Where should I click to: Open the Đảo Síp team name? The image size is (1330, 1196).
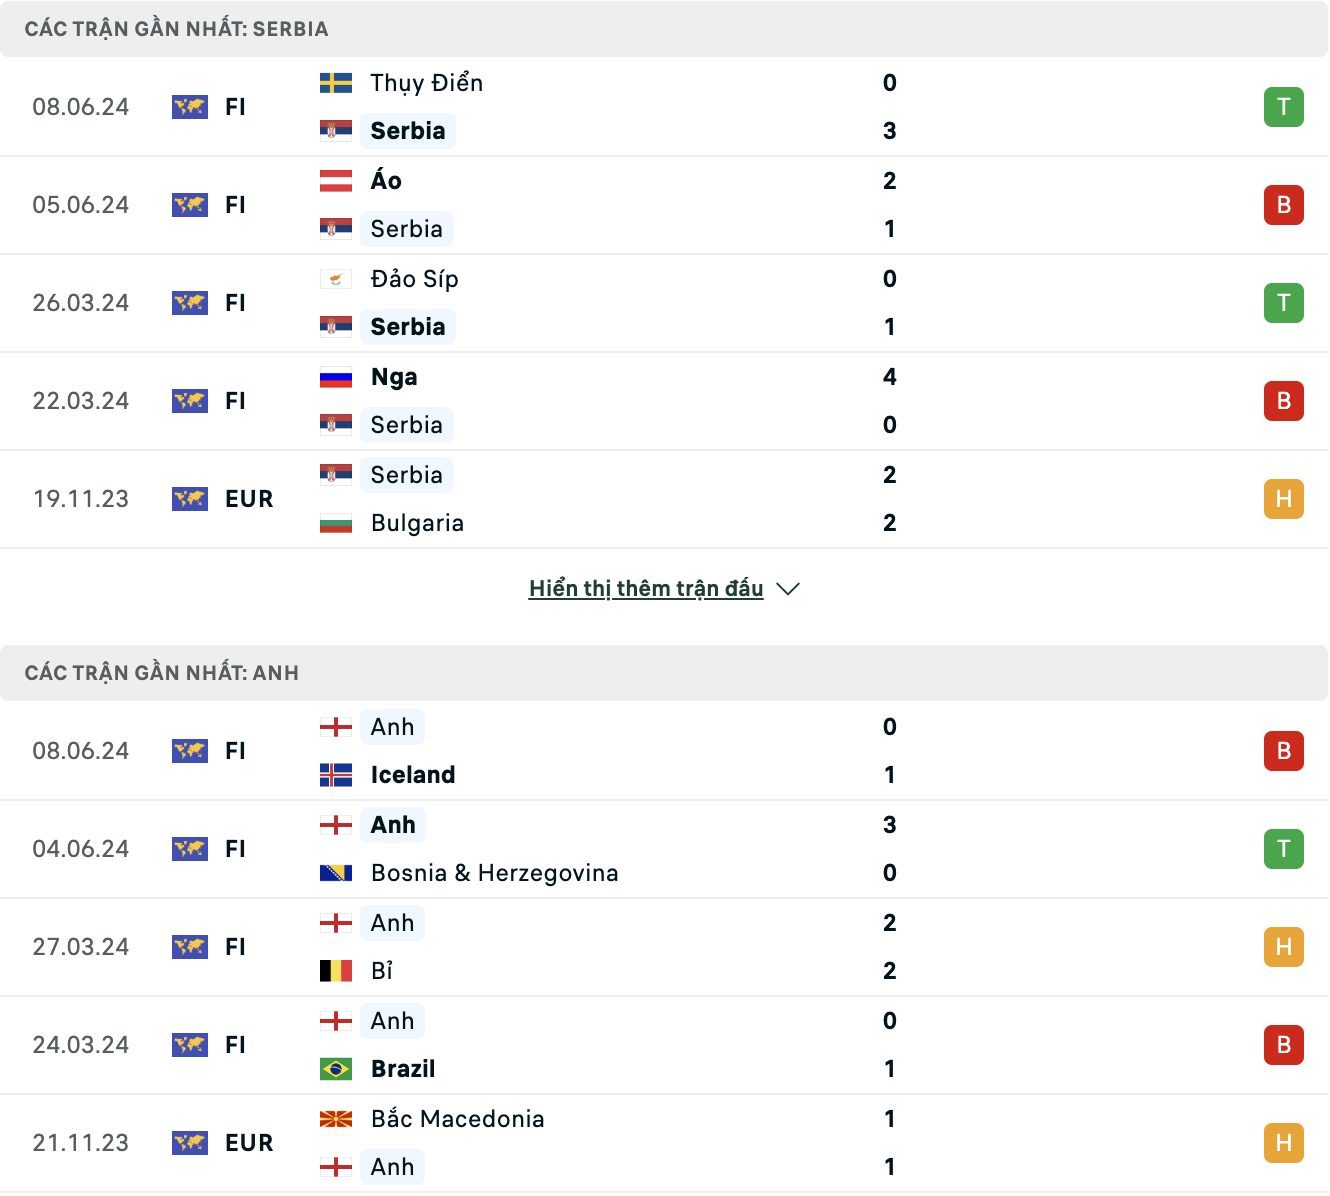pyautogui.click(x=415, y=279)
